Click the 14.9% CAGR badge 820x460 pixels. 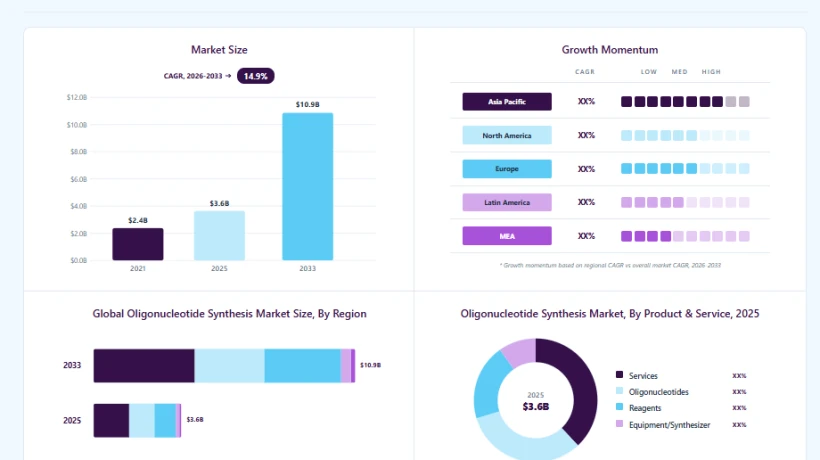[255, 76]
